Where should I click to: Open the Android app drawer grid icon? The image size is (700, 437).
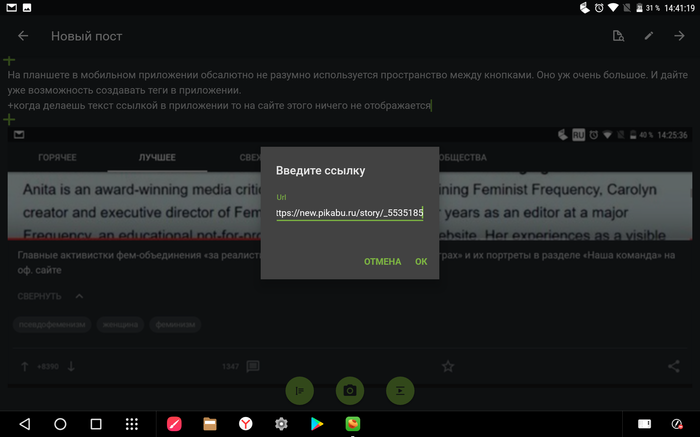pos(131,424)
